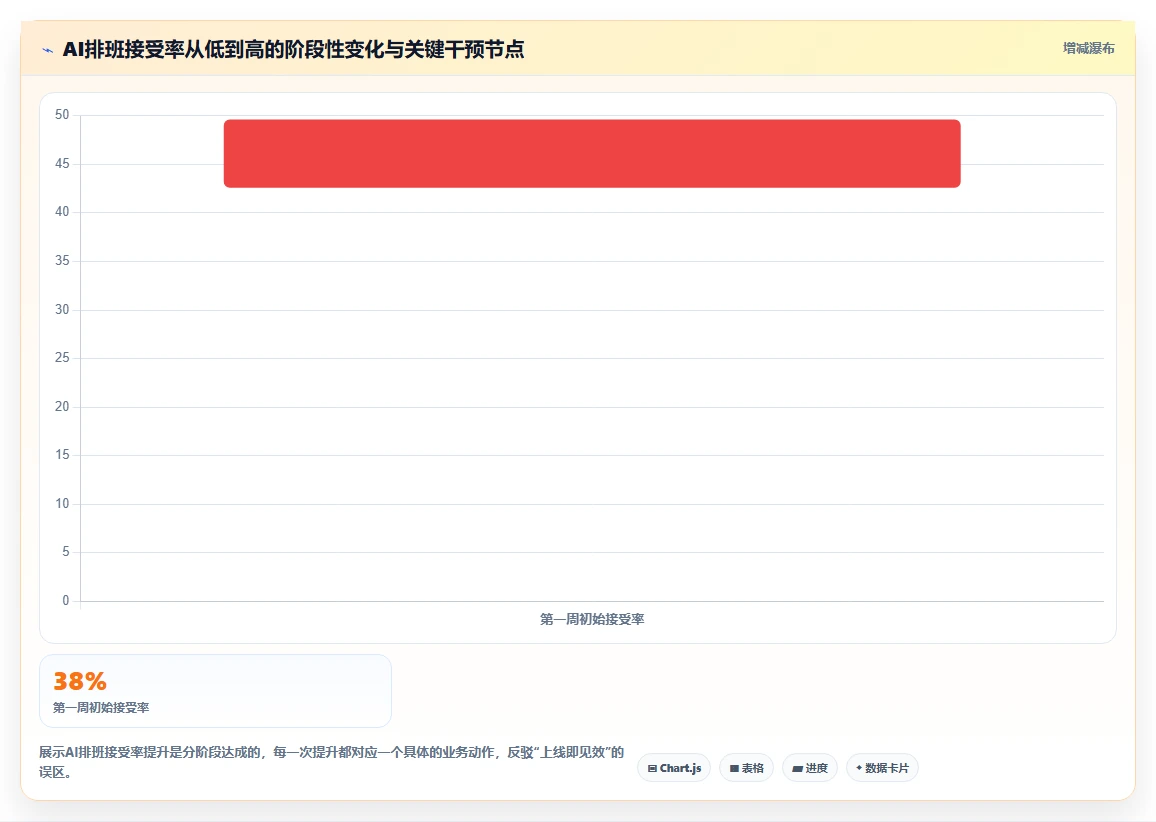Click the red waterfall bar in the chart
Viewport: 1156px width, 822px height.
(x=592, y=153)
